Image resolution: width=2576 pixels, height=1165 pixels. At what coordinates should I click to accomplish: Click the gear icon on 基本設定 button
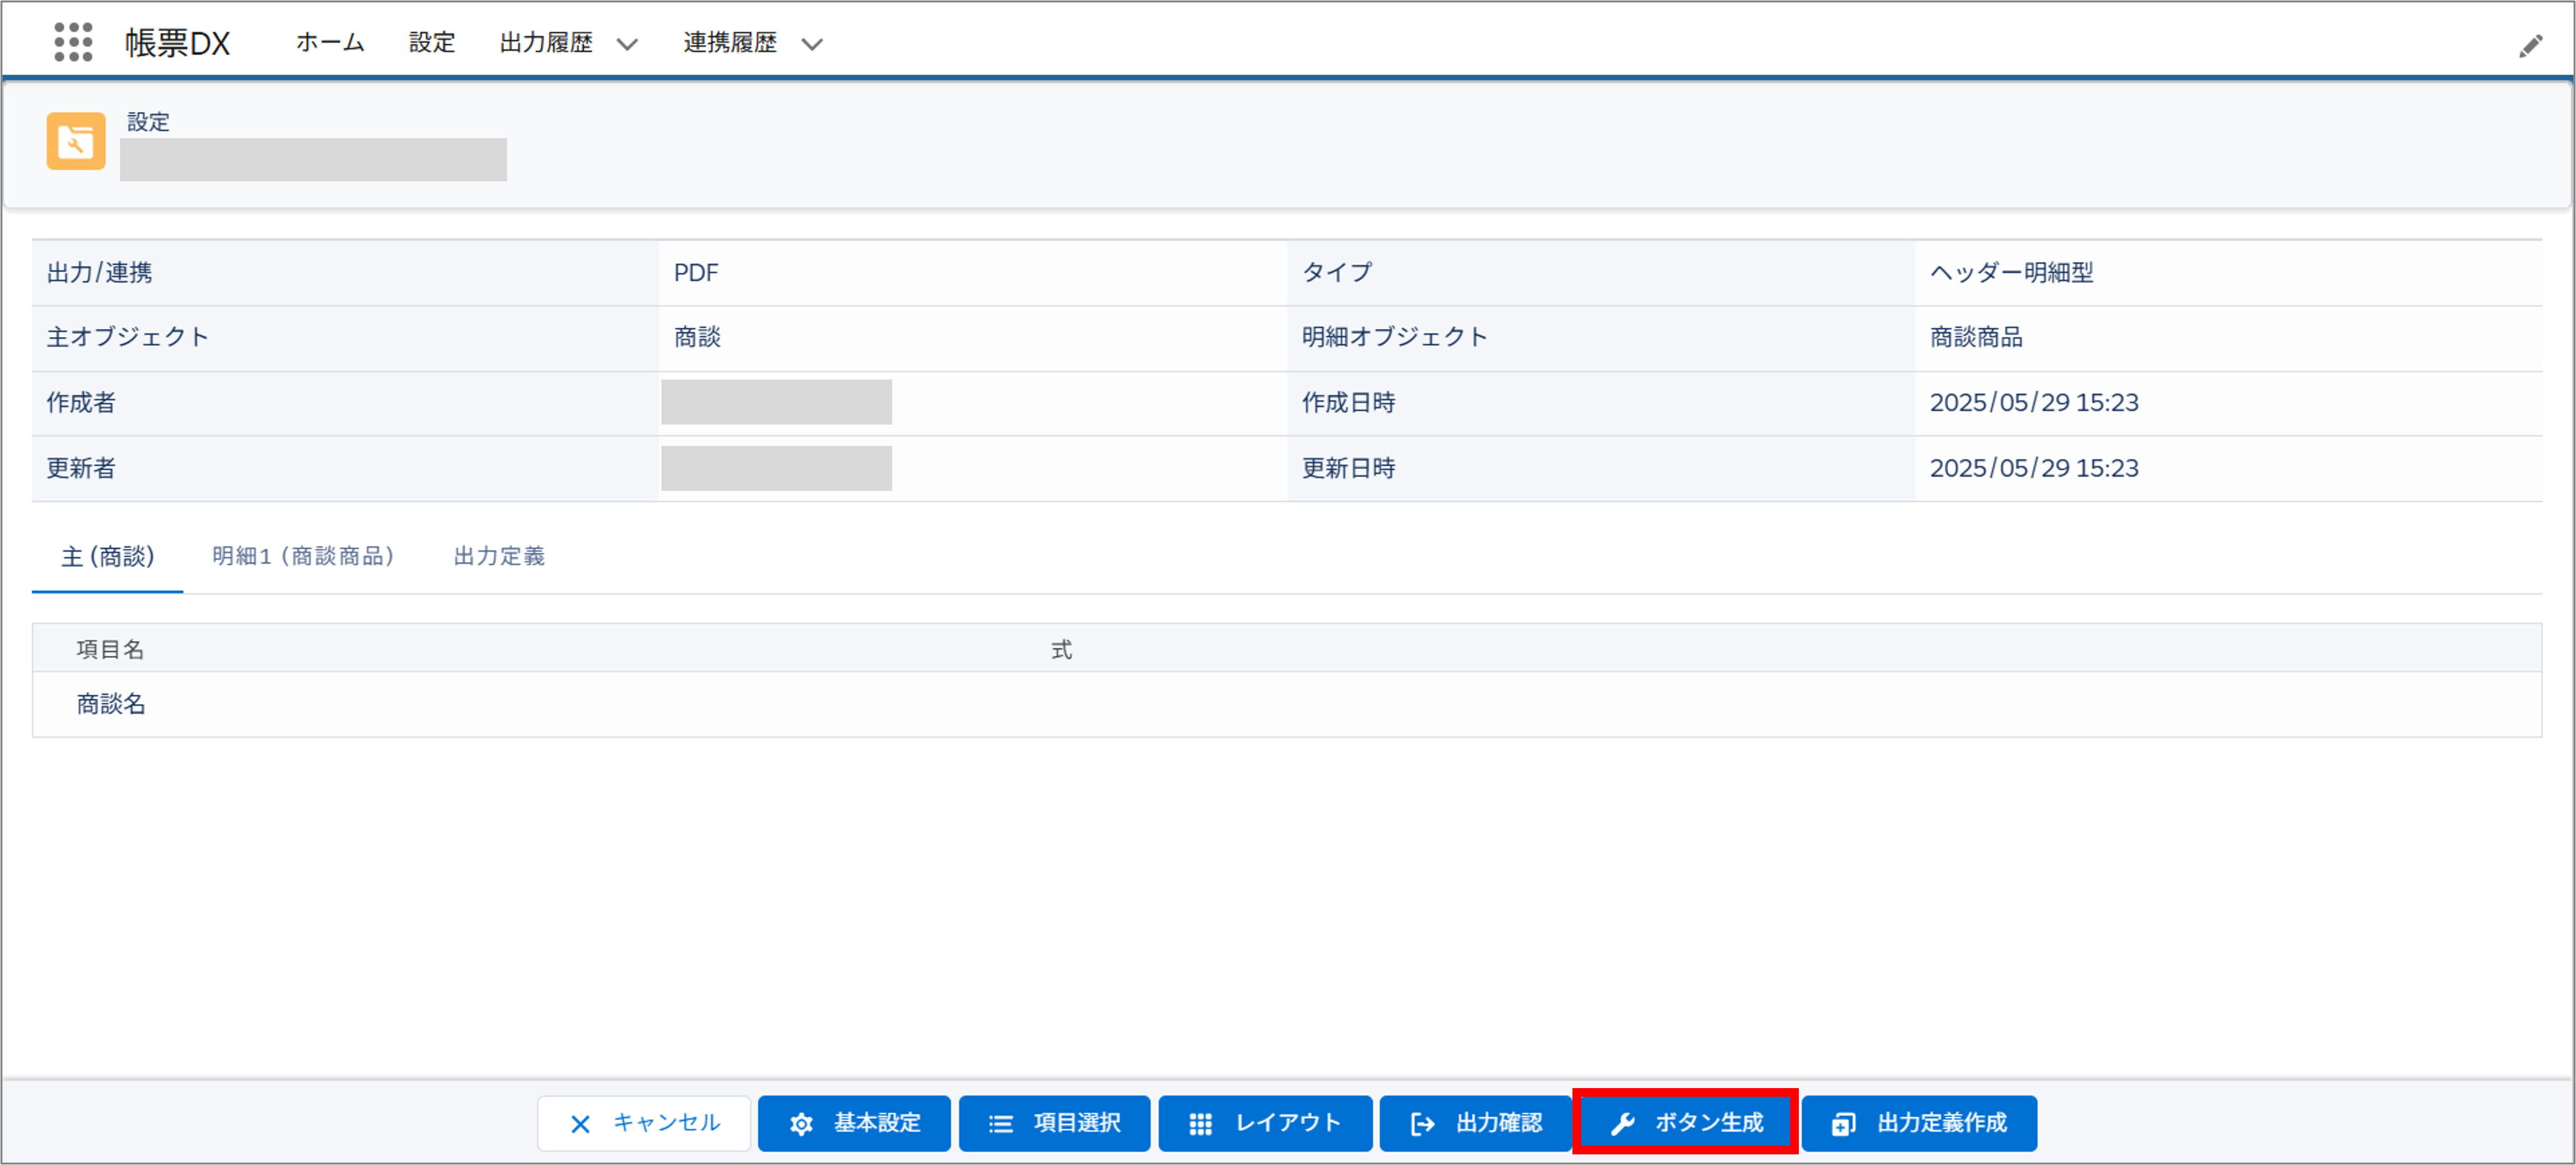point(801,1124)
